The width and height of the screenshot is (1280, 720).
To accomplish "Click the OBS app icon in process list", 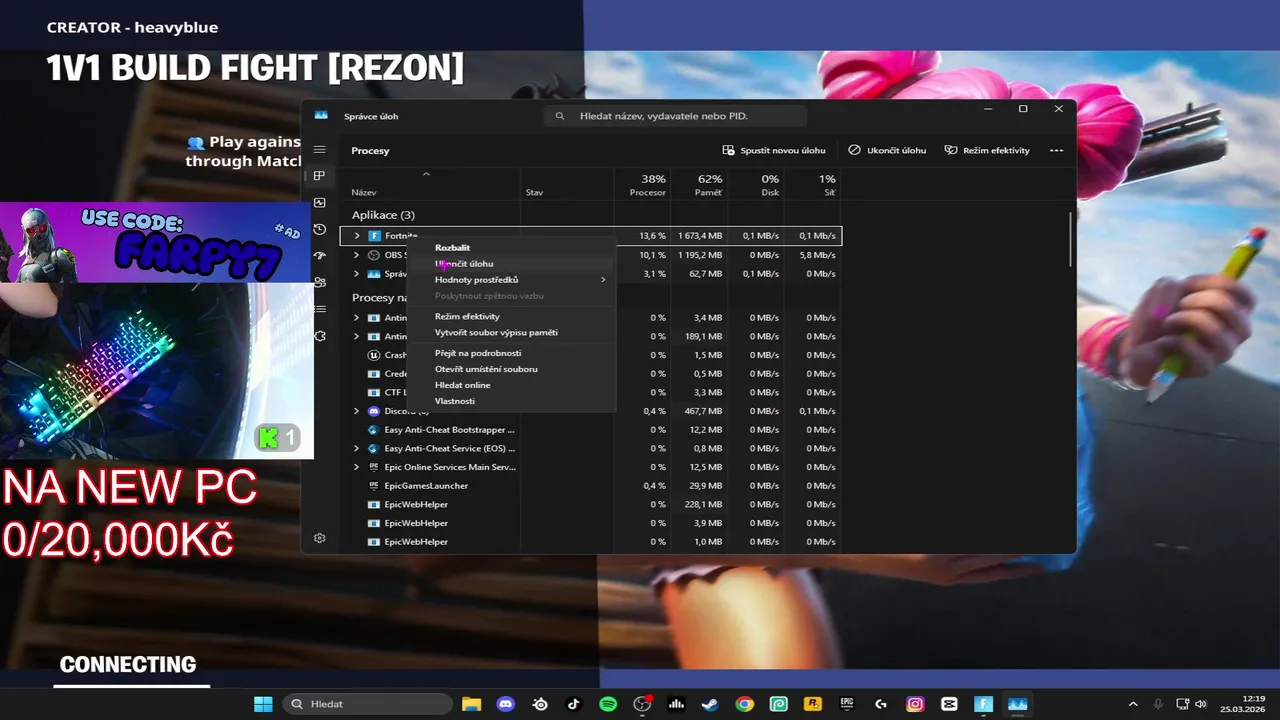I will 374,255.
